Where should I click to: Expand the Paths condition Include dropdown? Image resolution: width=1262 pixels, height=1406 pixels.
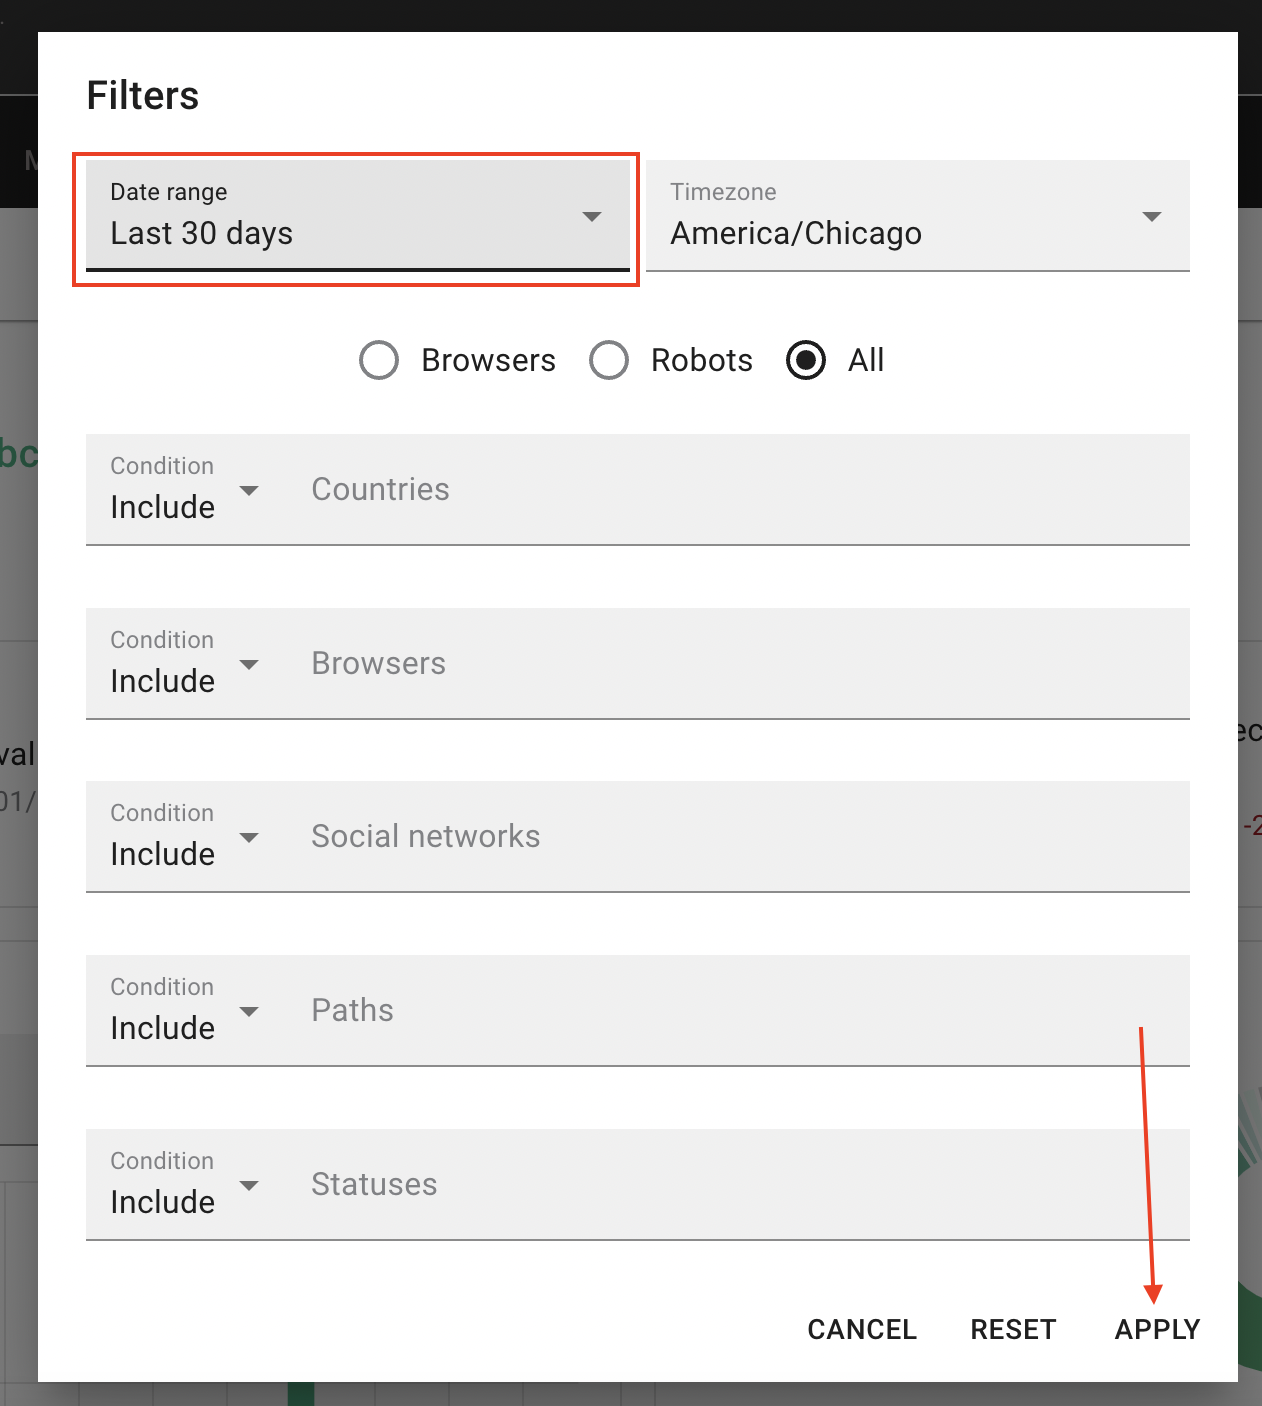coord(185,1012)
